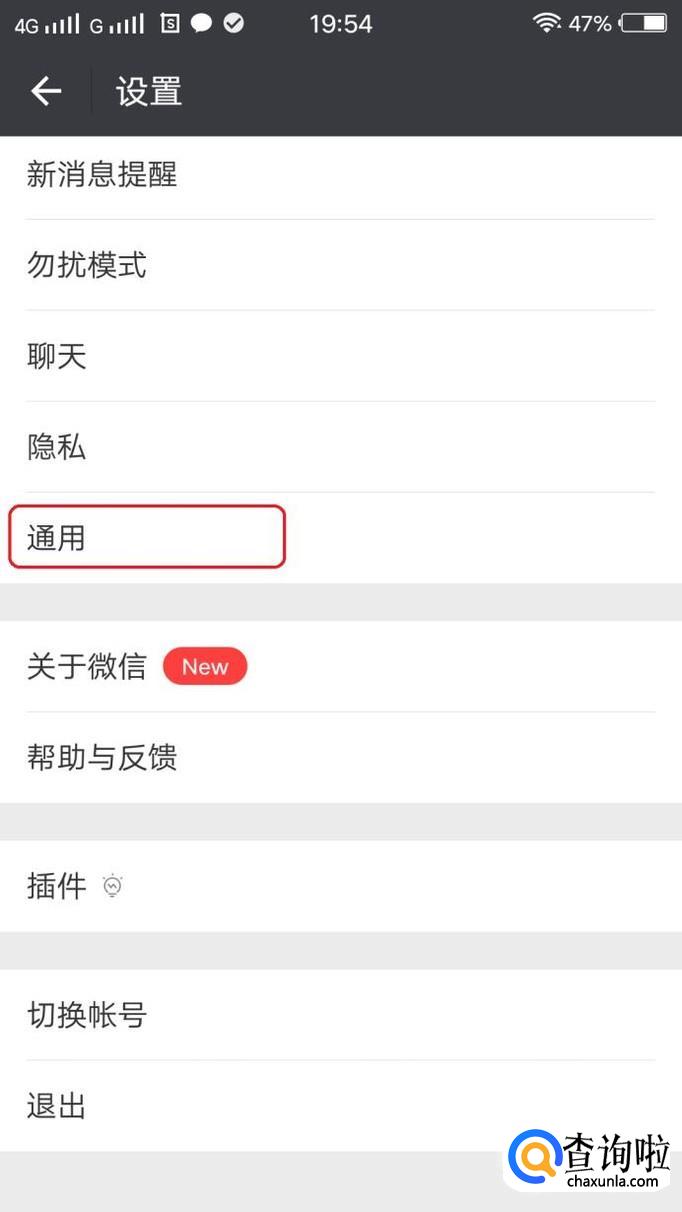Open 勿扰模式 settings
Screen dimensions: 682x1212
(x=87, y=265)
